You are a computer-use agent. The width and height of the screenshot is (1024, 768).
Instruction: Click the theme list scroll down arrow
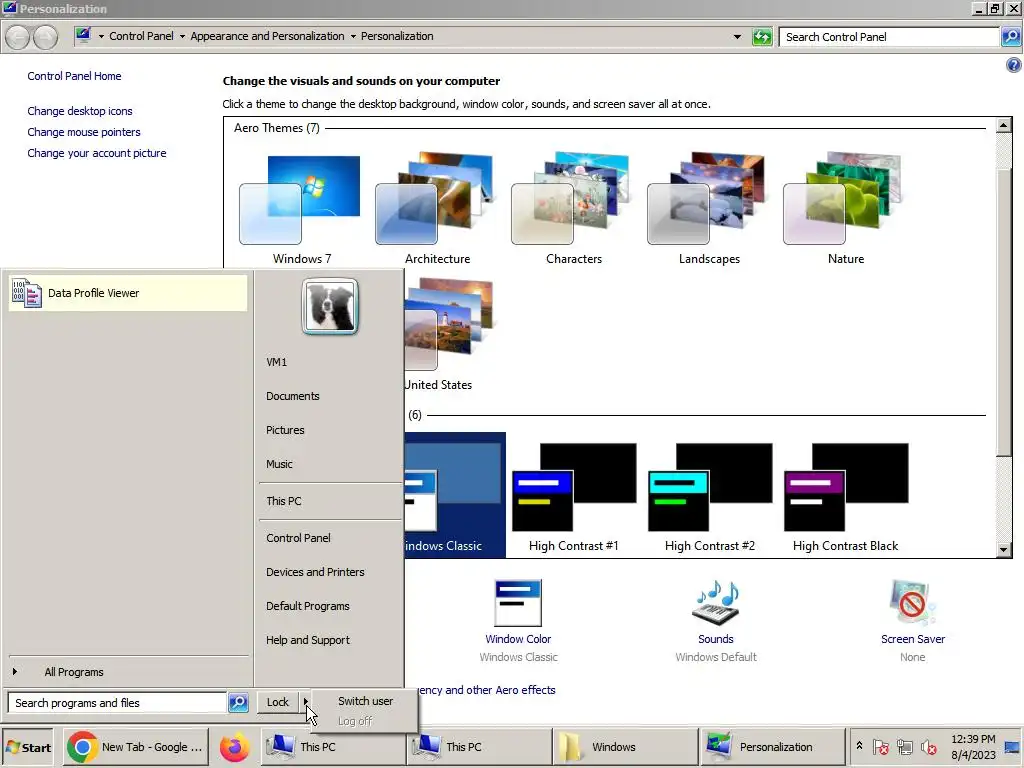(x=1004, y=550)
